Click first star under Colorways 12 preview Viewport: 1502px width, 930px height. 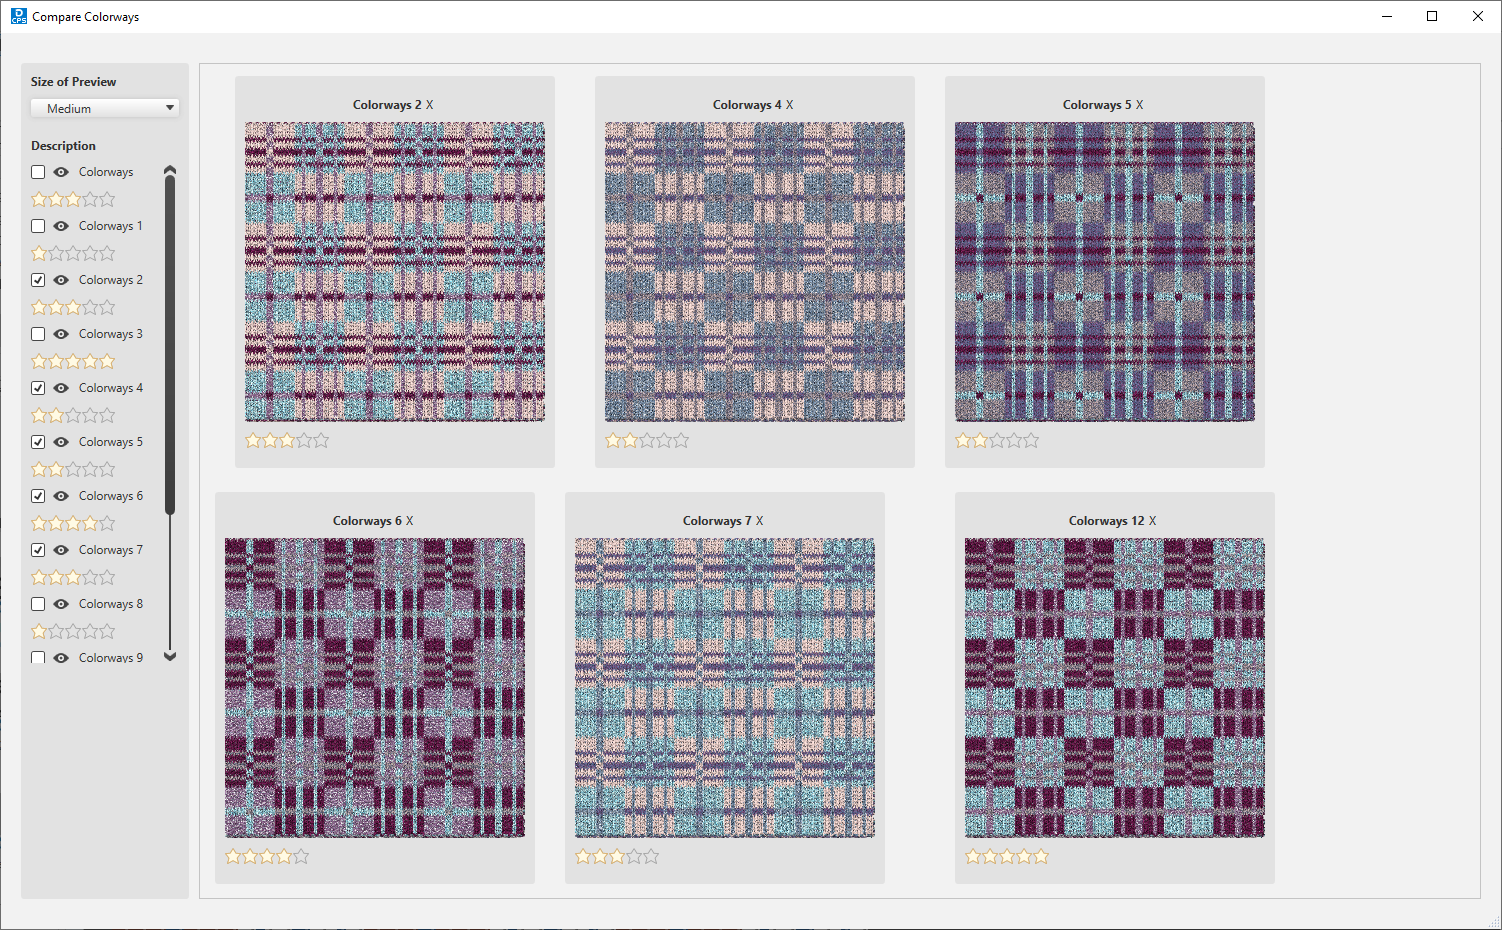pos(973,857)
